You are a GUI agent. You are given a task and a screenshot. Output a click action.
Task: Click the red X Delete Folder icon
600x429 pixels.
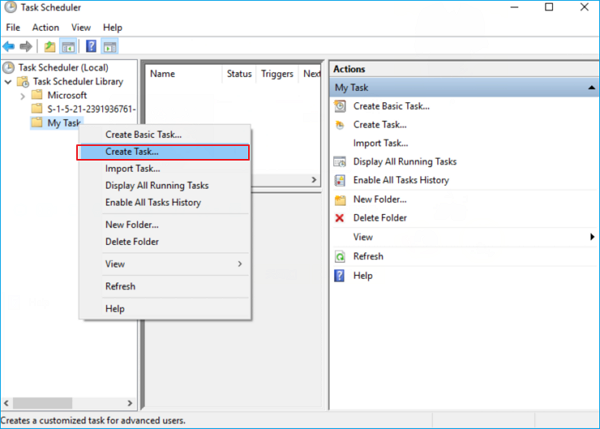click(x=340, y=218)
